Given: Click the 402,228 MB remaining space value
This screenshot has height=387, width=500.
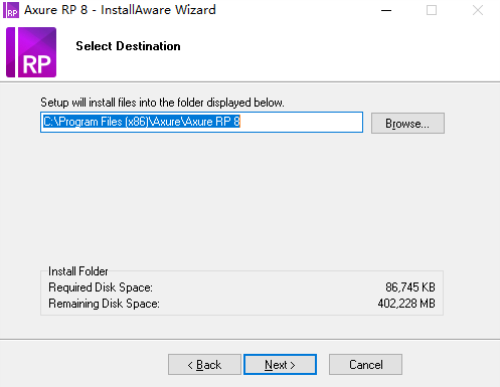Looking at the screenshot, I should click(406, 303).
